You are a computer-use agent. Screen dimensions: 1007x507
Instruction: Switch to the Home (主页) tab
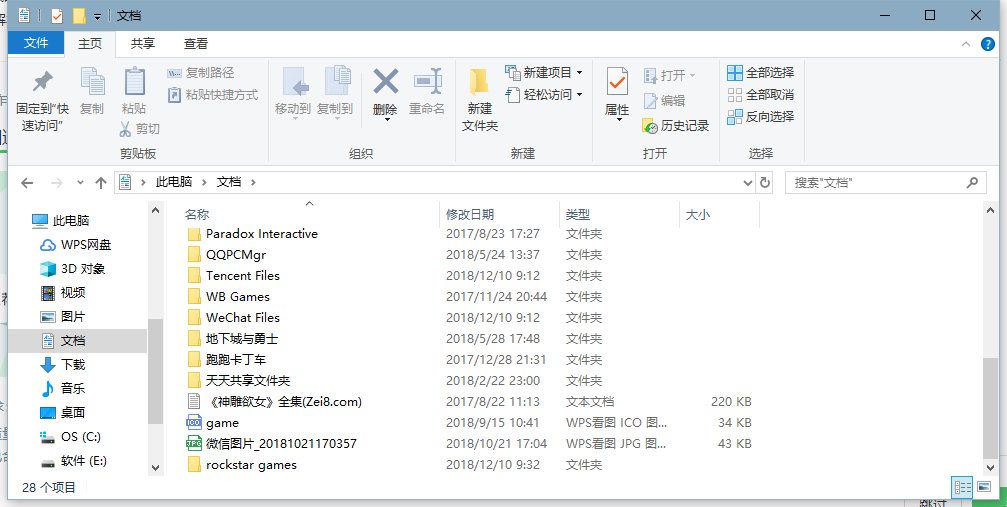click(90, 43)
